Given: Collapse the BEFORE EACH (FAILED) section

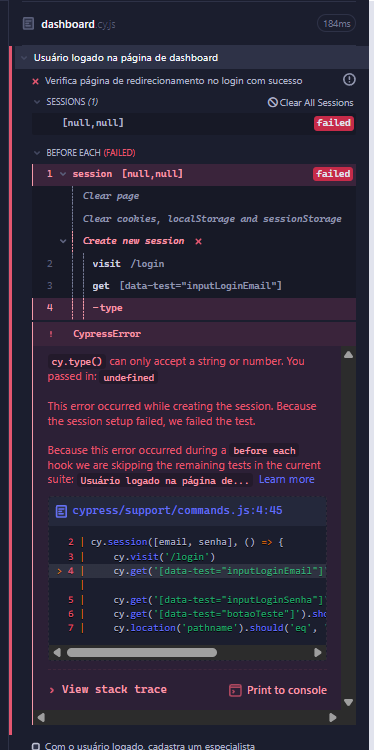Looking at the screenshot, I should [x=37, y=153].
